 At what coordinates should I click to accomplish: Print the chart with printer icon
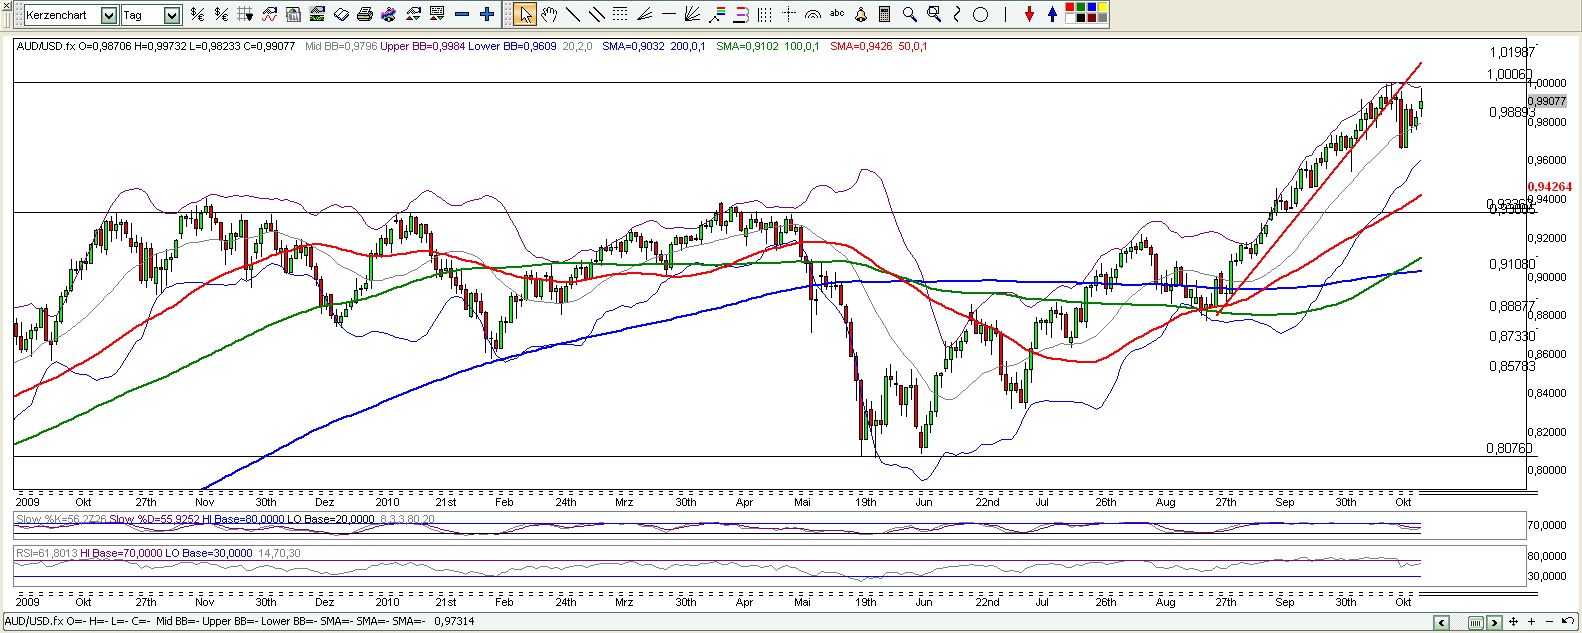coord(365,15)
